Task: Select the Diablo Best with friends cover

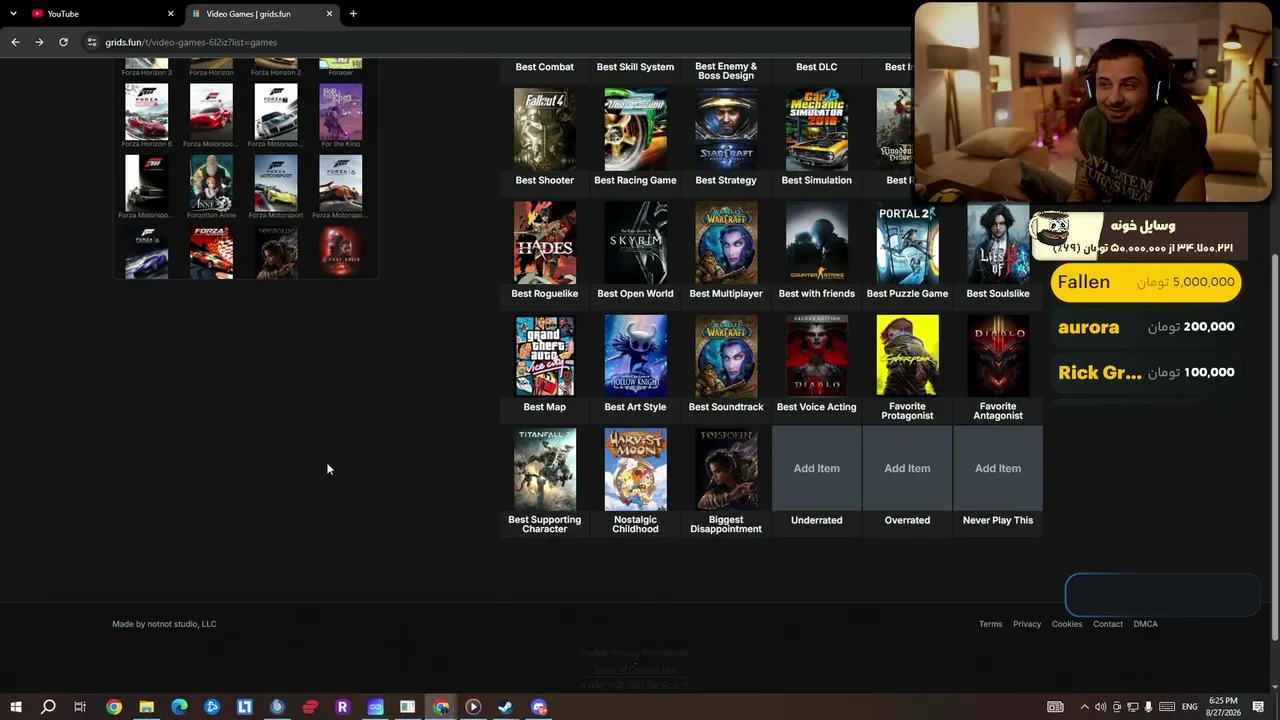Action: pyautogui.click(x=817, y=356)
